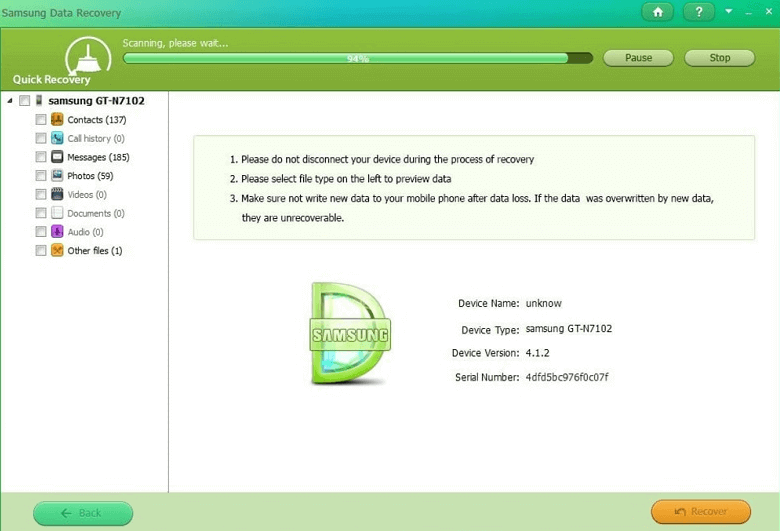
Task: Click the Documents page icon
Action: [x=57, y=213]
